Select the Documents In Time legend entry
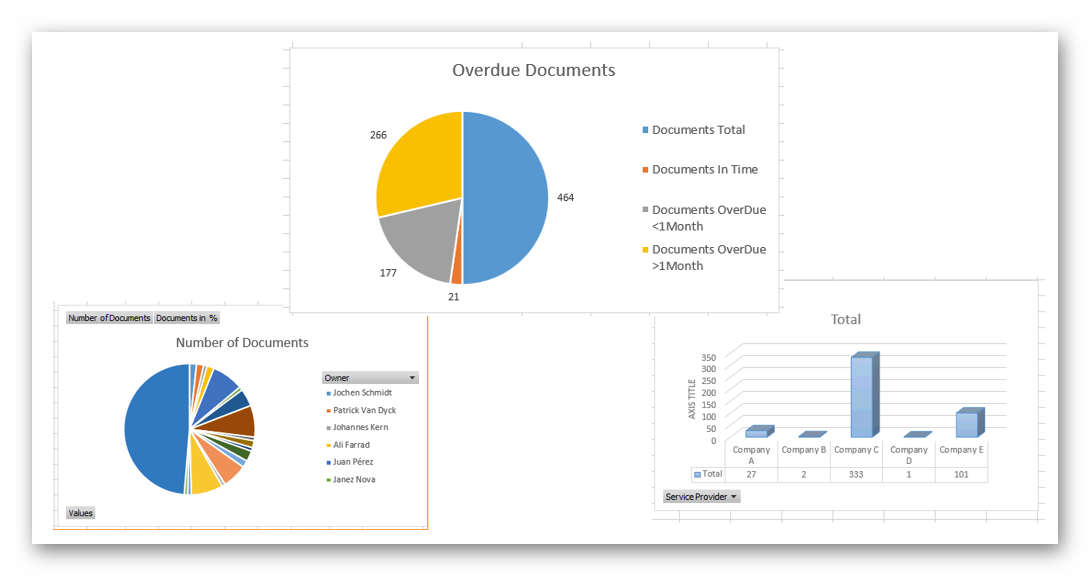 click(704, 170)
